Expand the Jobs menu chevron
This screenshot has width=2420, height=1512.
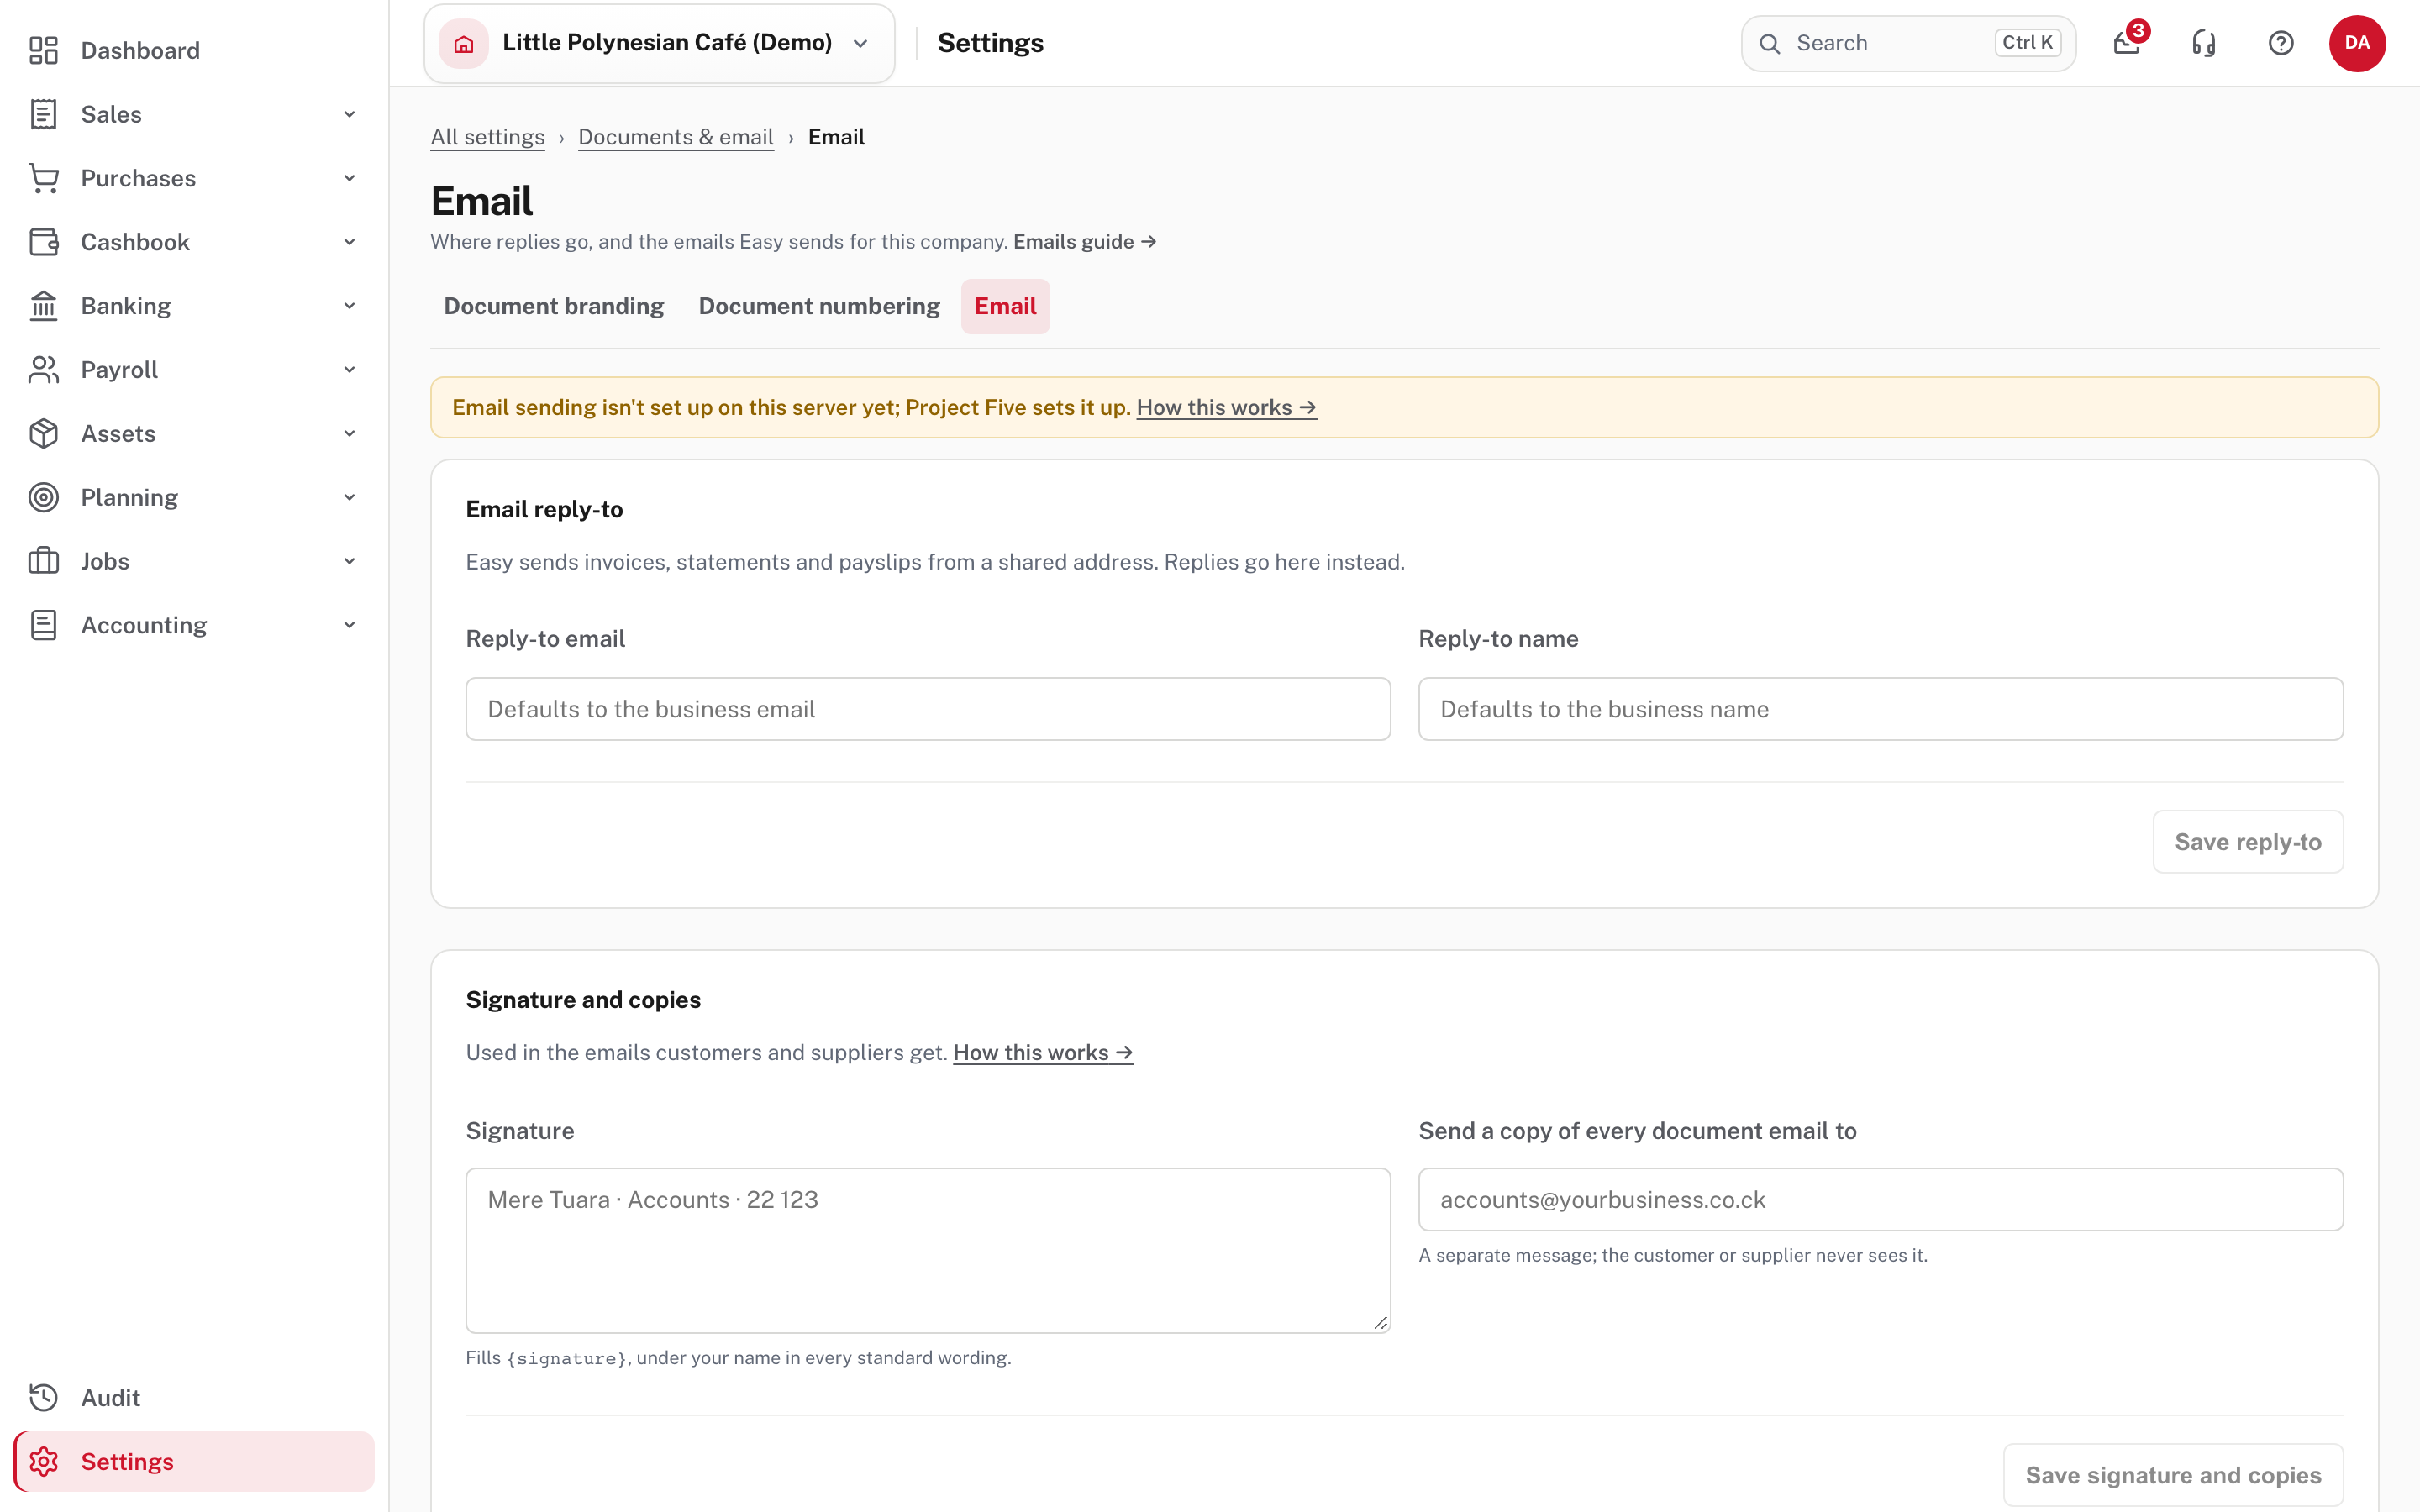(x=349, y=561)
